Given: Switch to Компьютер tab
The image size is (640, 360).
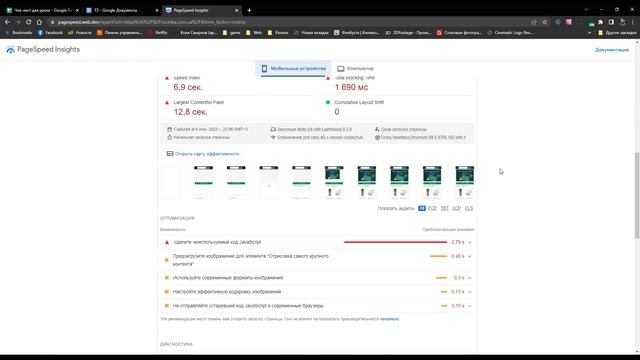Looking at the screenshot, I should click(355, 69).
